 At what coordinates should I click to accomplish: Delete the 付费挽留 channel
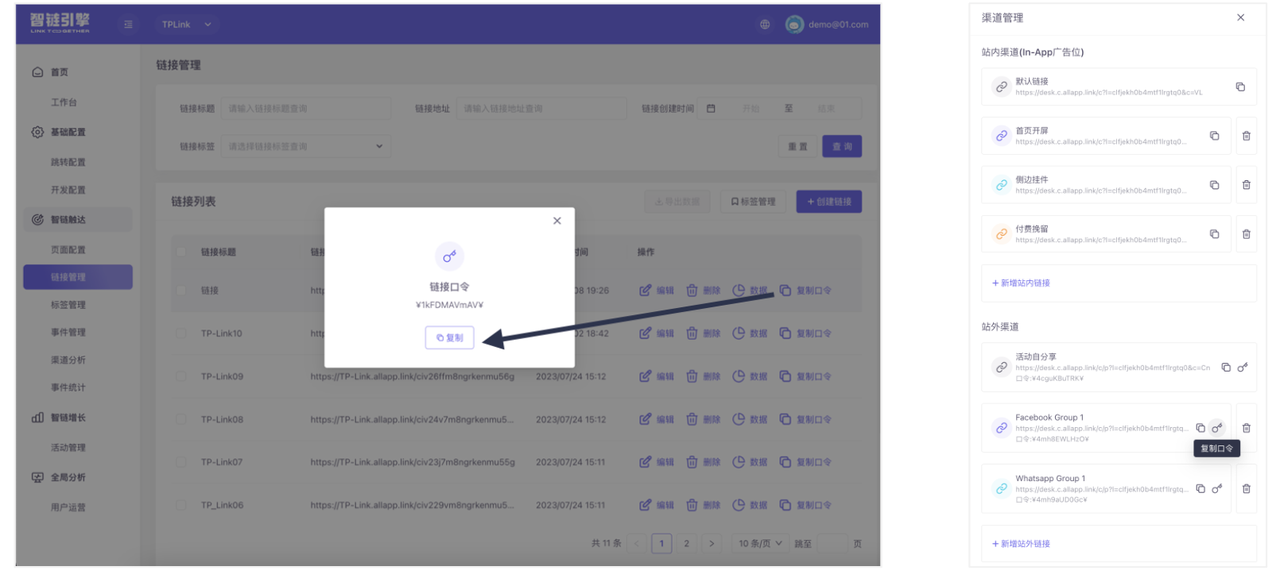click(x=1246, y=234)
